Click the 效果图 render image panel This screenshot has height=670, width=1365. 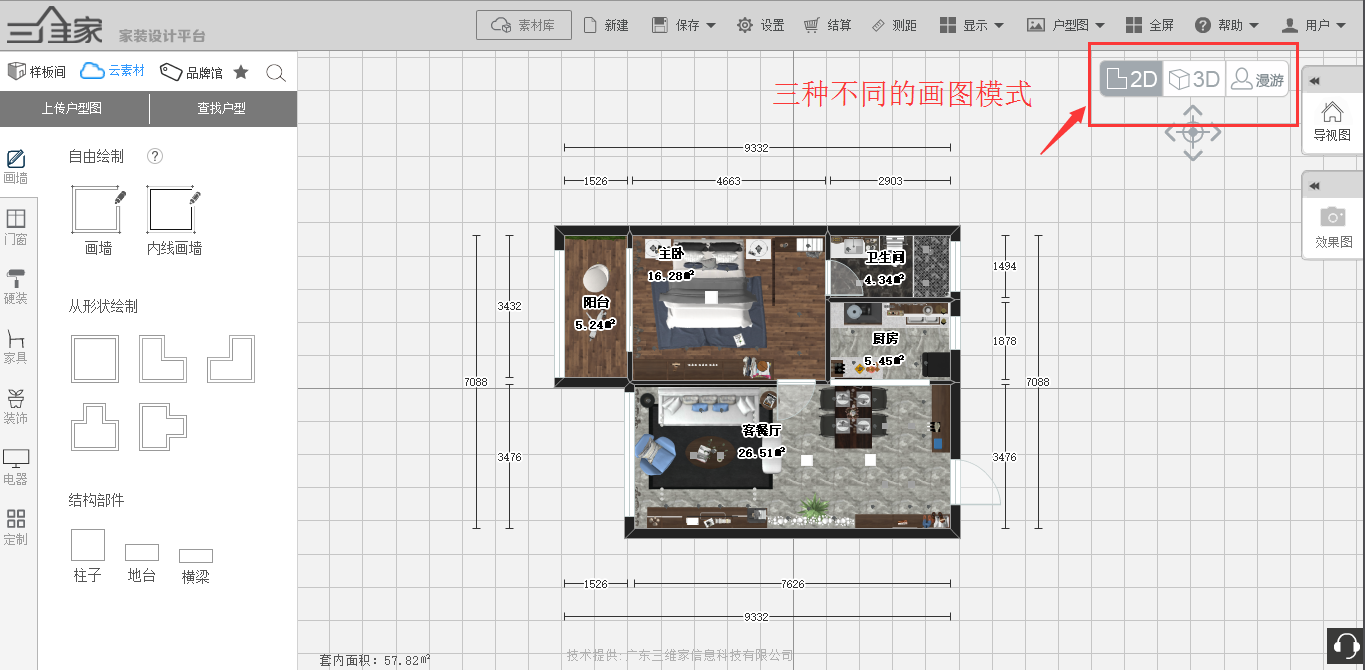coord(1332,228)
